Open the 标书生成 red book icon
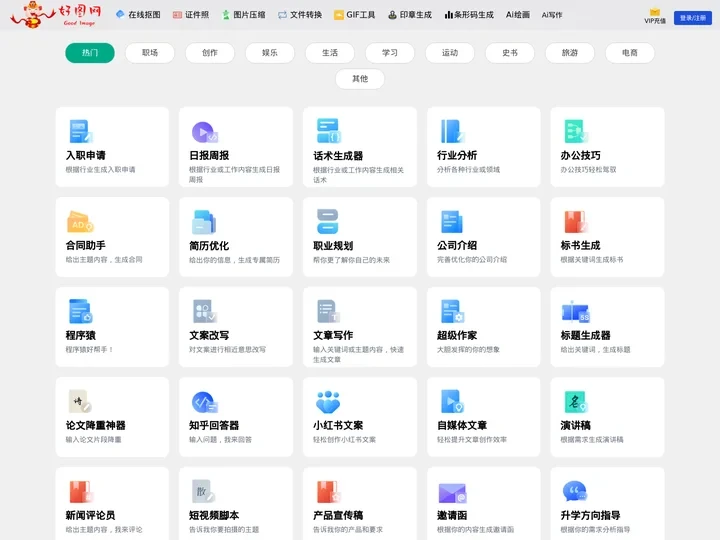Image resolution: width=720 pixels, height=540 pixels. pos(576,222)
